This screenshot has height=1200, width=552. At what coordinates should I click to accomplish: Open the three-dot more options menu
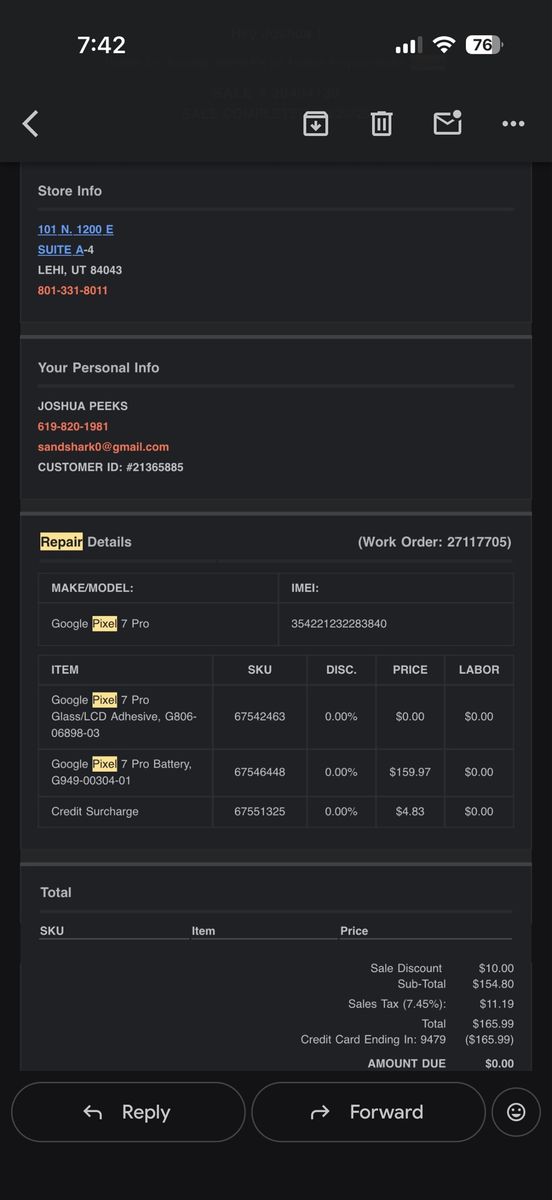coord(513,124)
